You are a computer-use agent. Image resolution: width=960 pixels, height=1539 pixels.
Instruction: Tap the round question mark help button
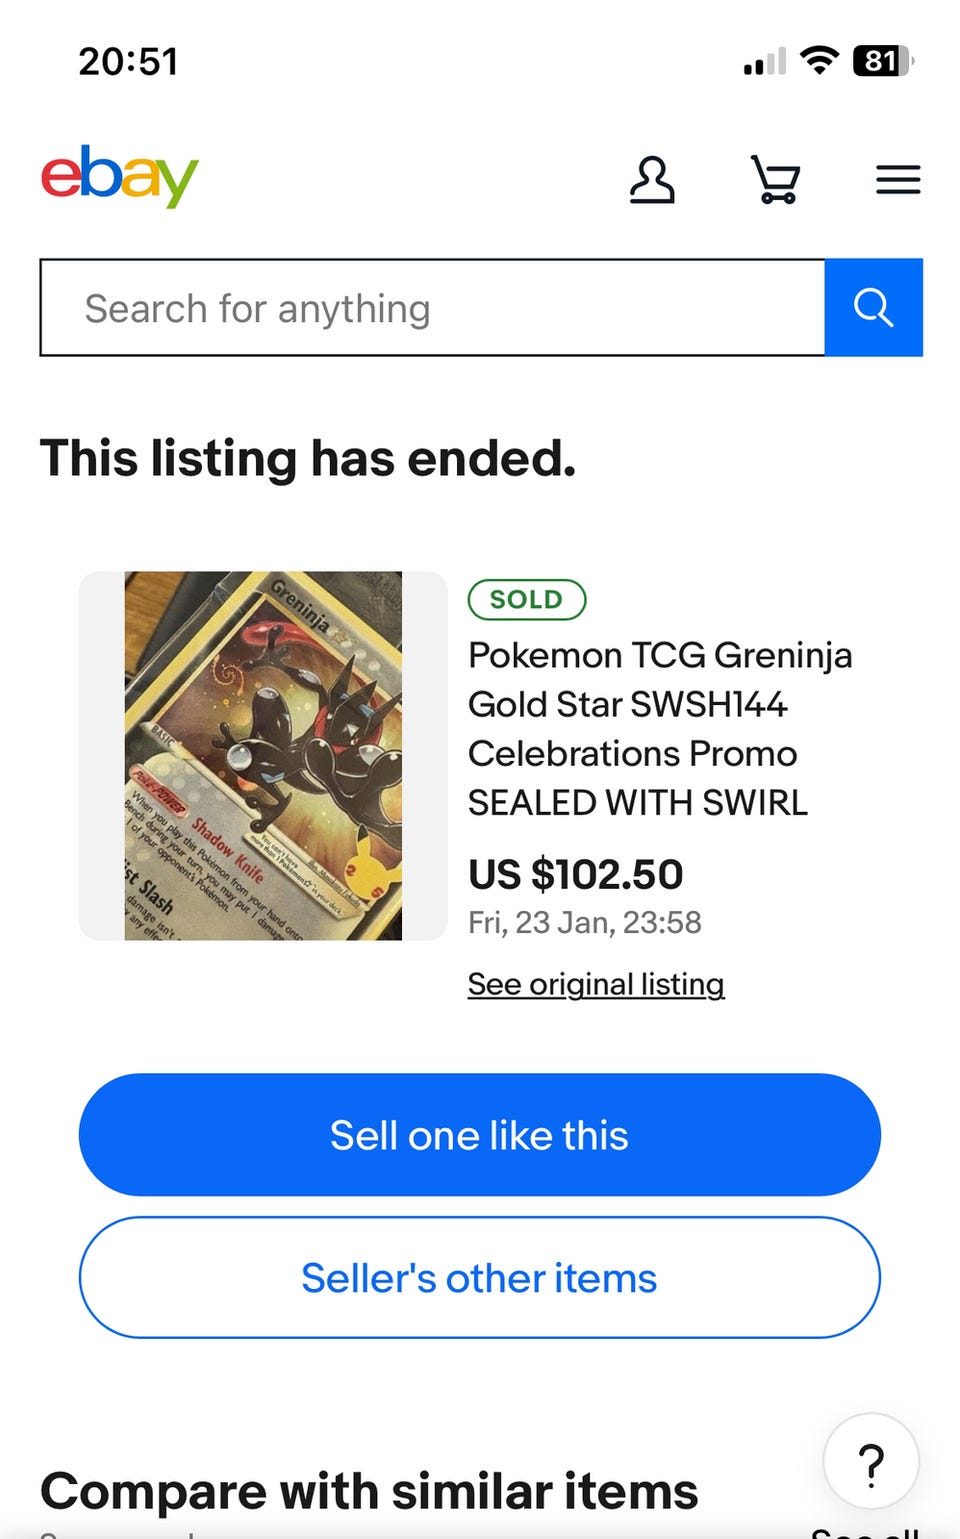point(871,1464)
